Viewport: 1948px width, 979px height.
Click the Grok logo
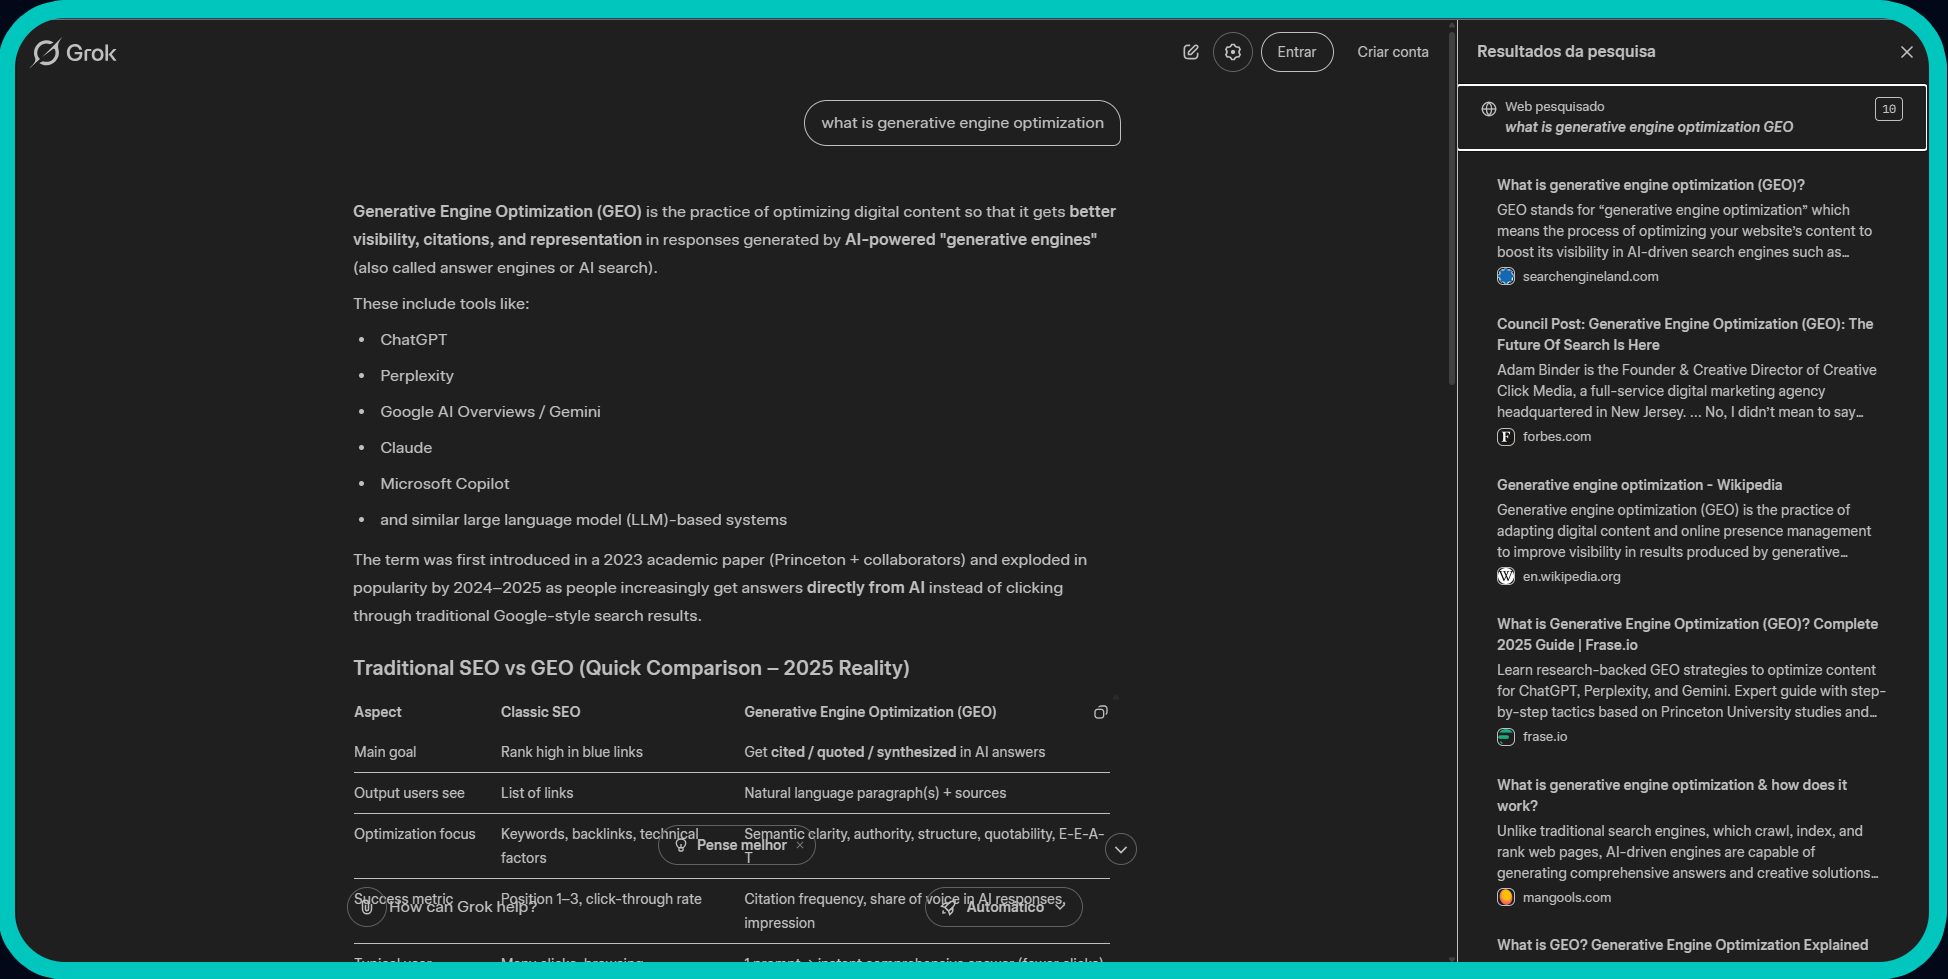74,52
